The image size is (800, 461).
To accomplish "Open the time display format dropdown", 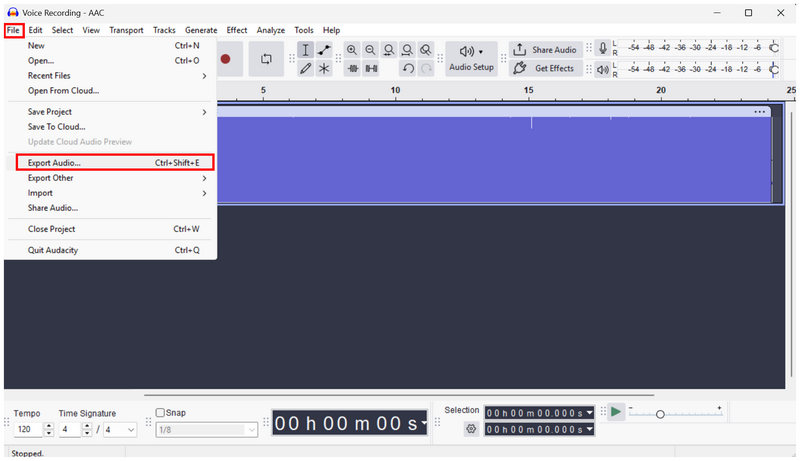I will (424, 423).
